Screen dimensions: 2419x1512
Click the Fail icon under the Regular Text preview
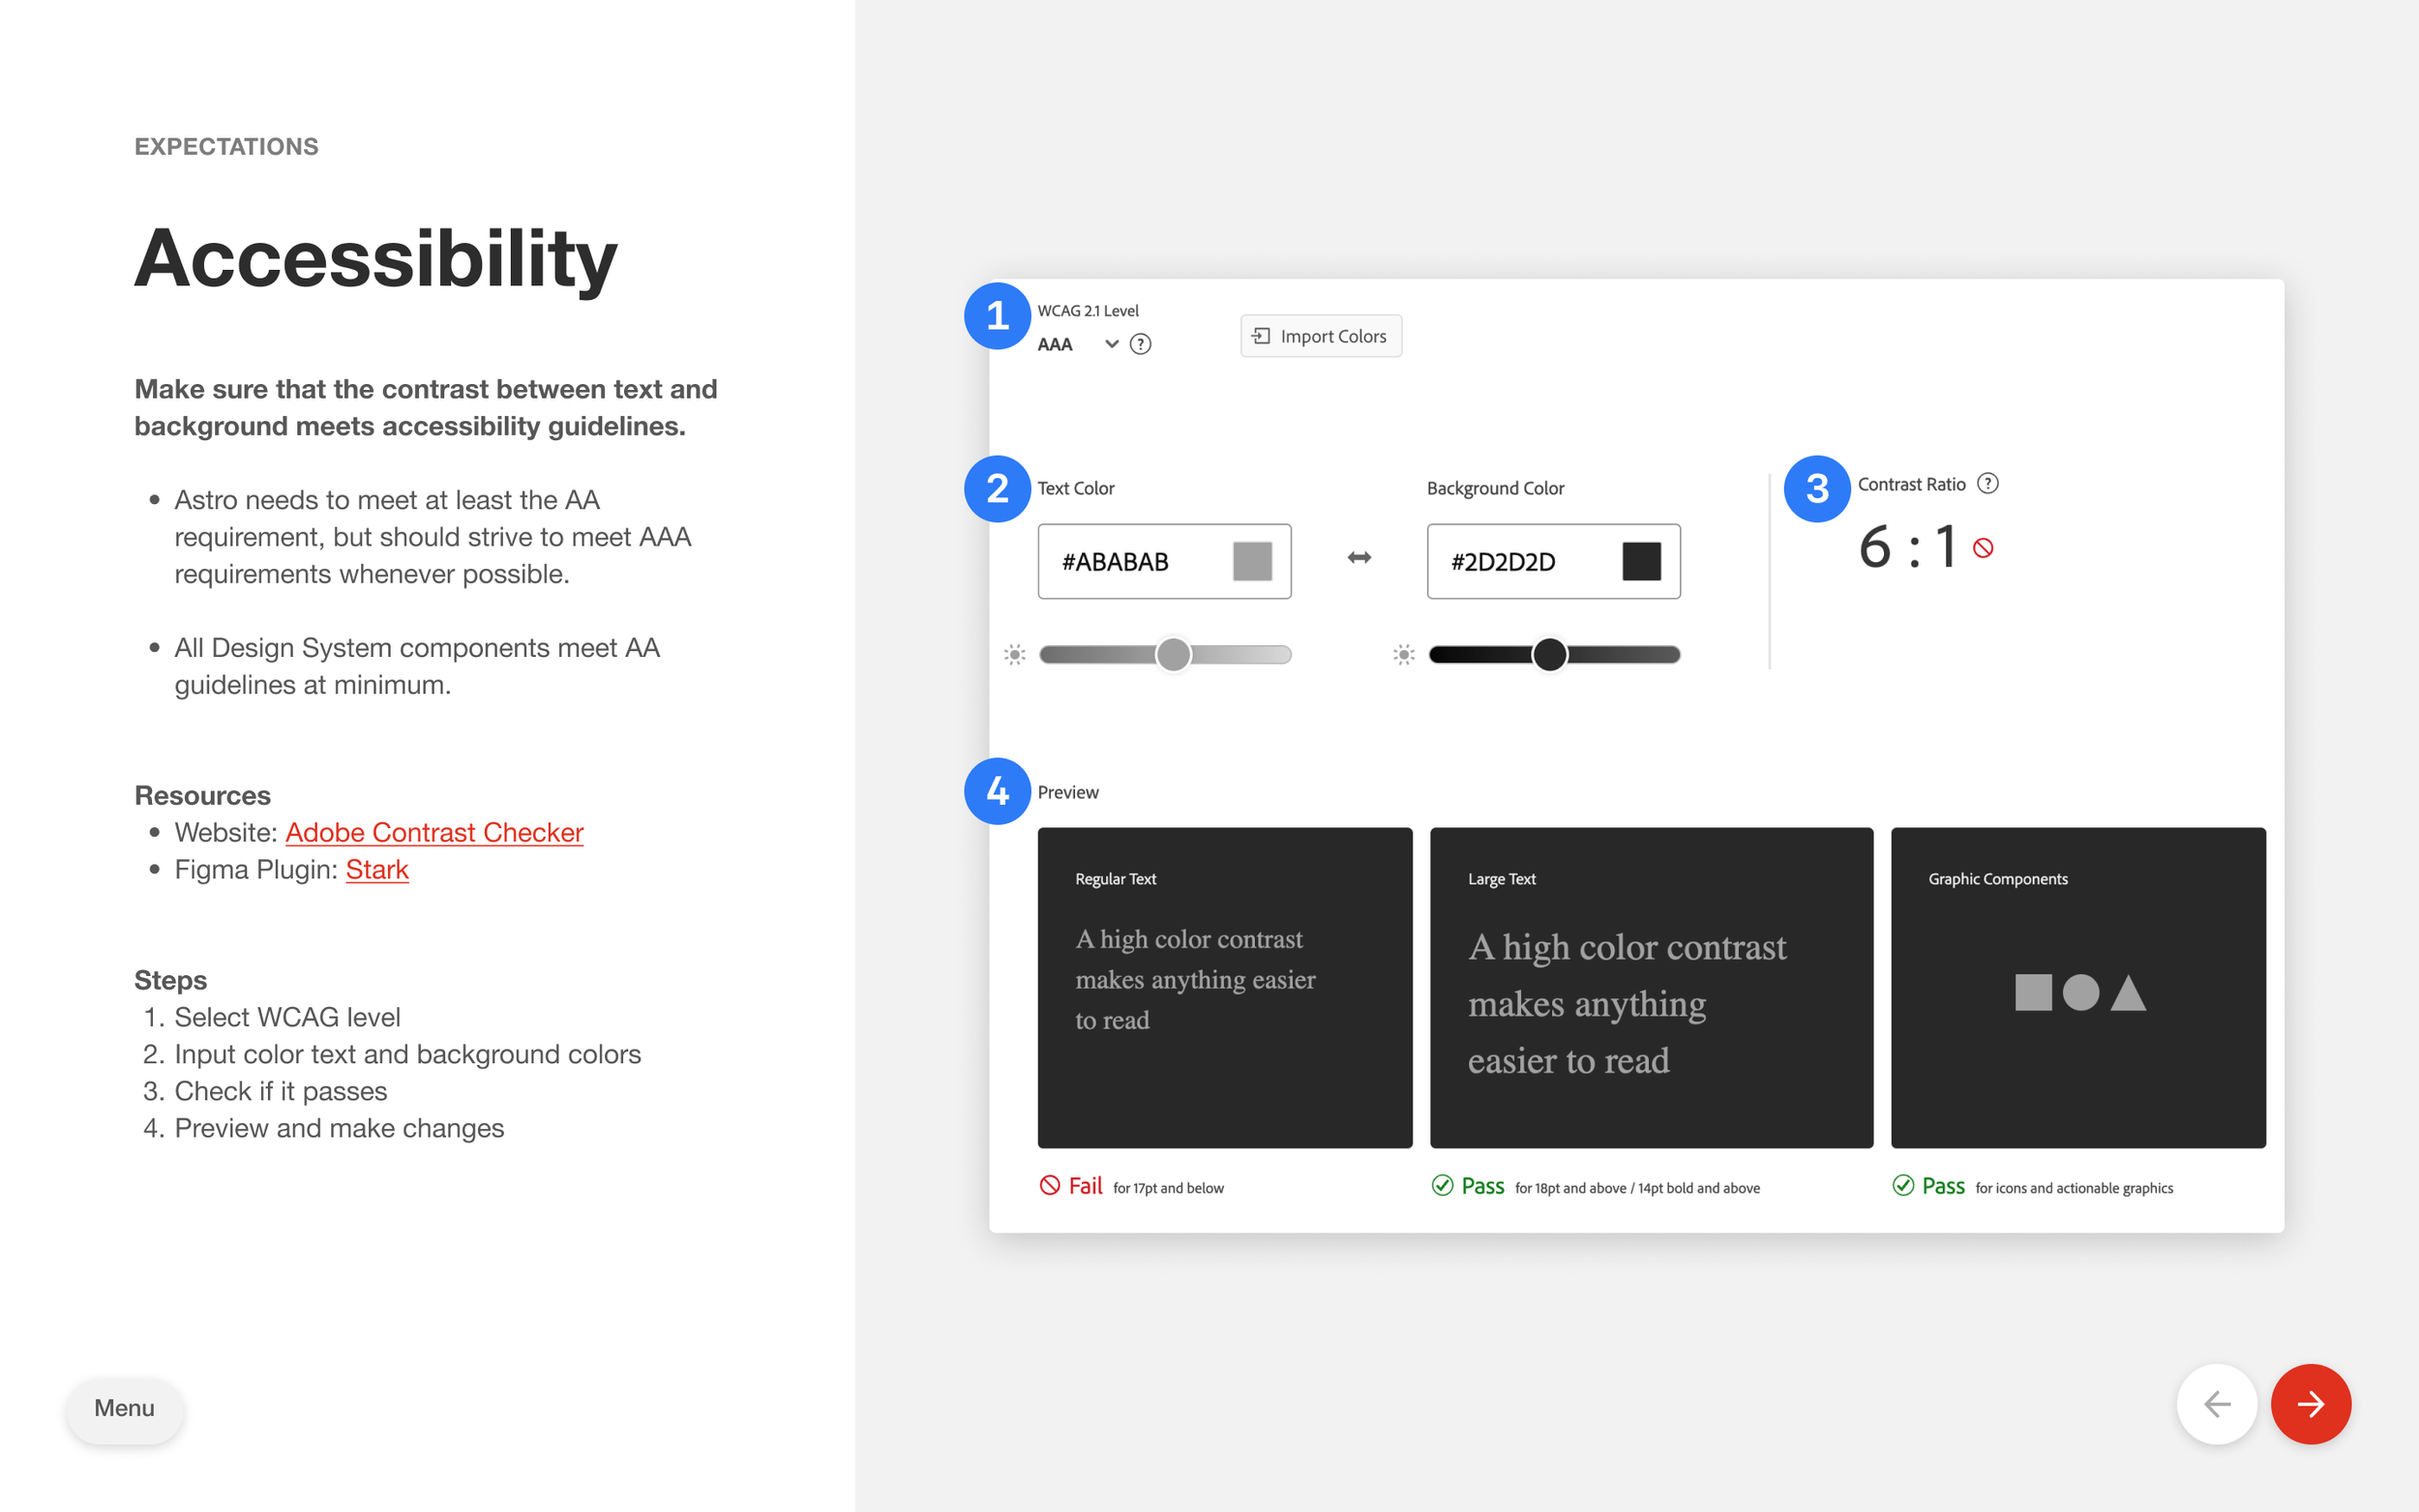click(x=1050, y=1185)
